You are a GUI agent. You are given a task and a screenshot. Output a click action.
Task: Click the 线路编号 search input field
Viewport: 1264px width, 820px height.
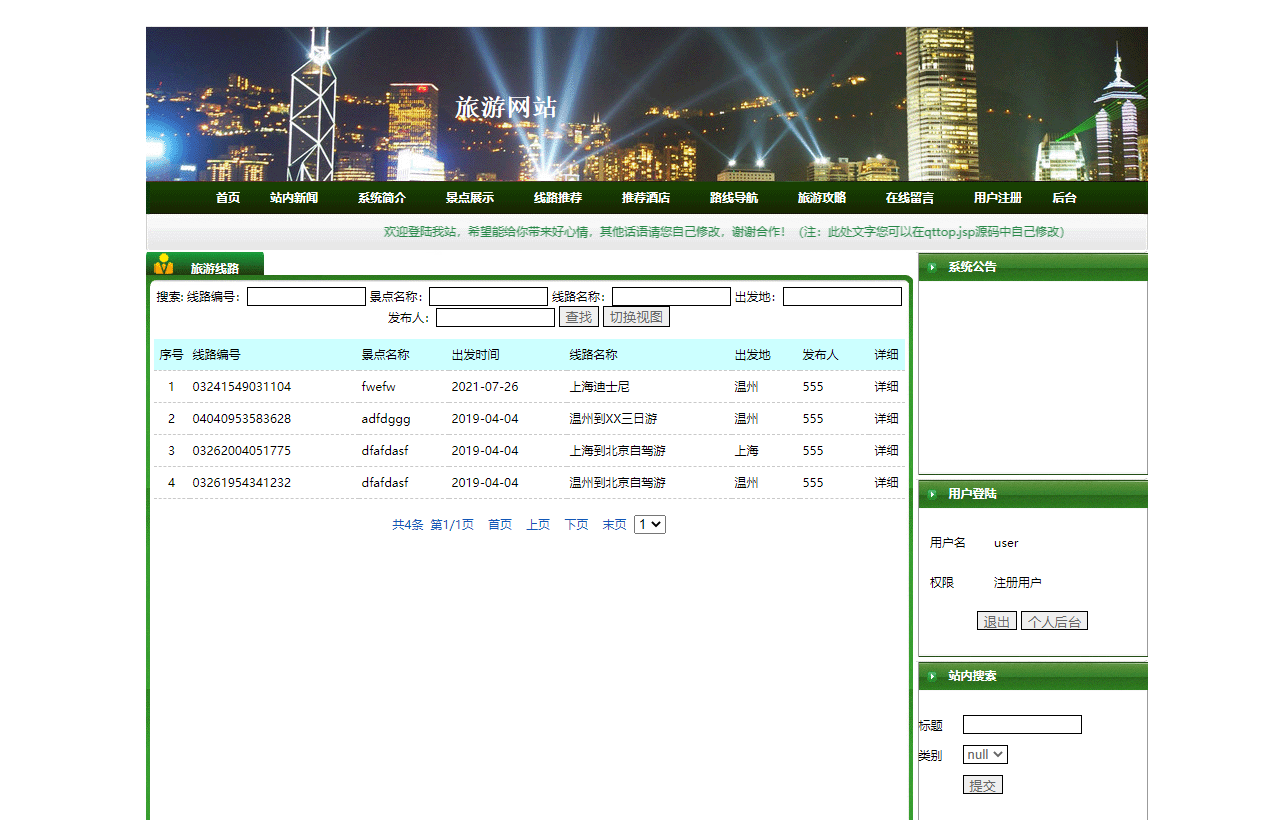click(x=305, y=296)
